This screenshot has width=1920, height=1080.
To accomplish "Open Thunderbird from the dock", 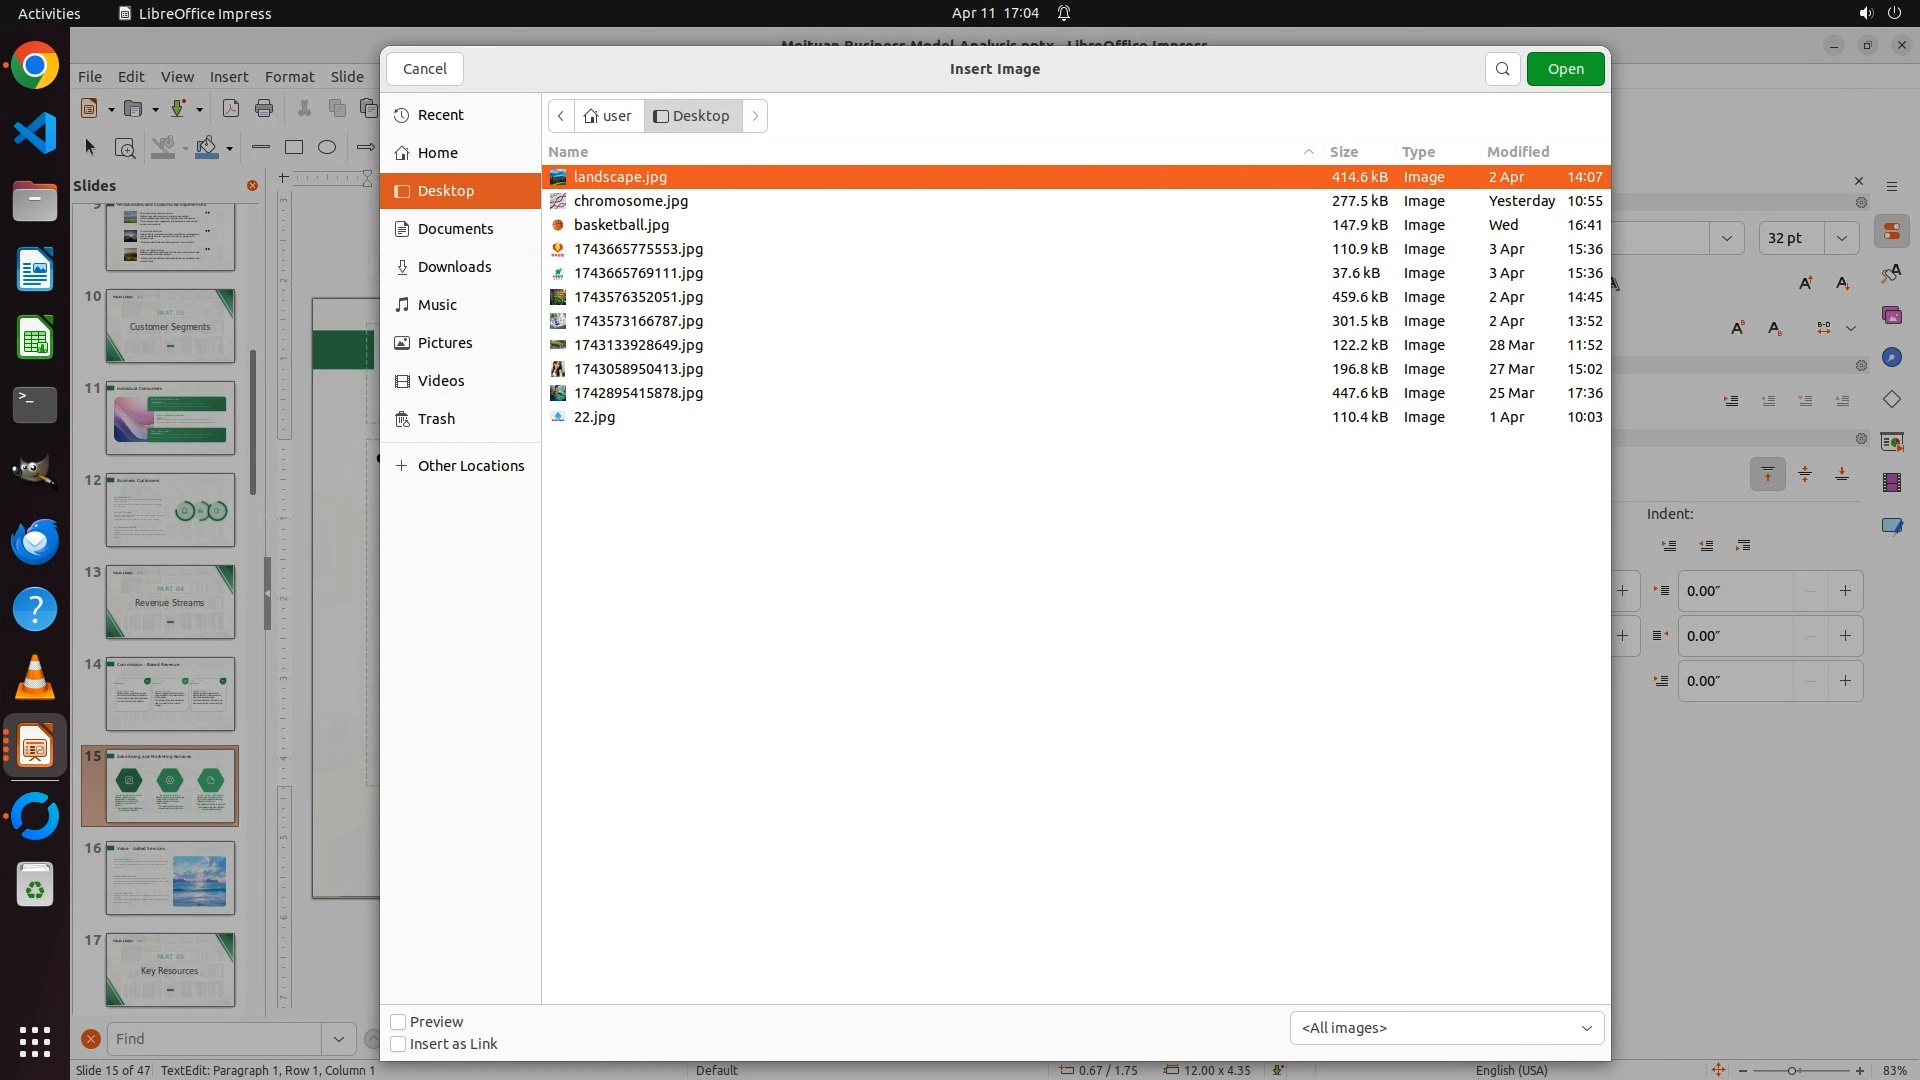I will pyautogui.click(x=35, y=542).
